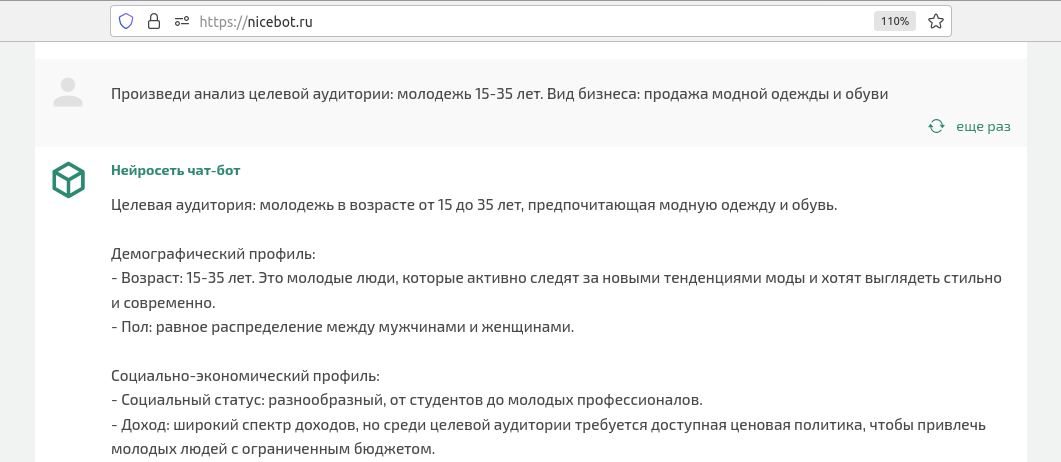
Task: Reset zoom using the 110% badge
Action: 895,22
